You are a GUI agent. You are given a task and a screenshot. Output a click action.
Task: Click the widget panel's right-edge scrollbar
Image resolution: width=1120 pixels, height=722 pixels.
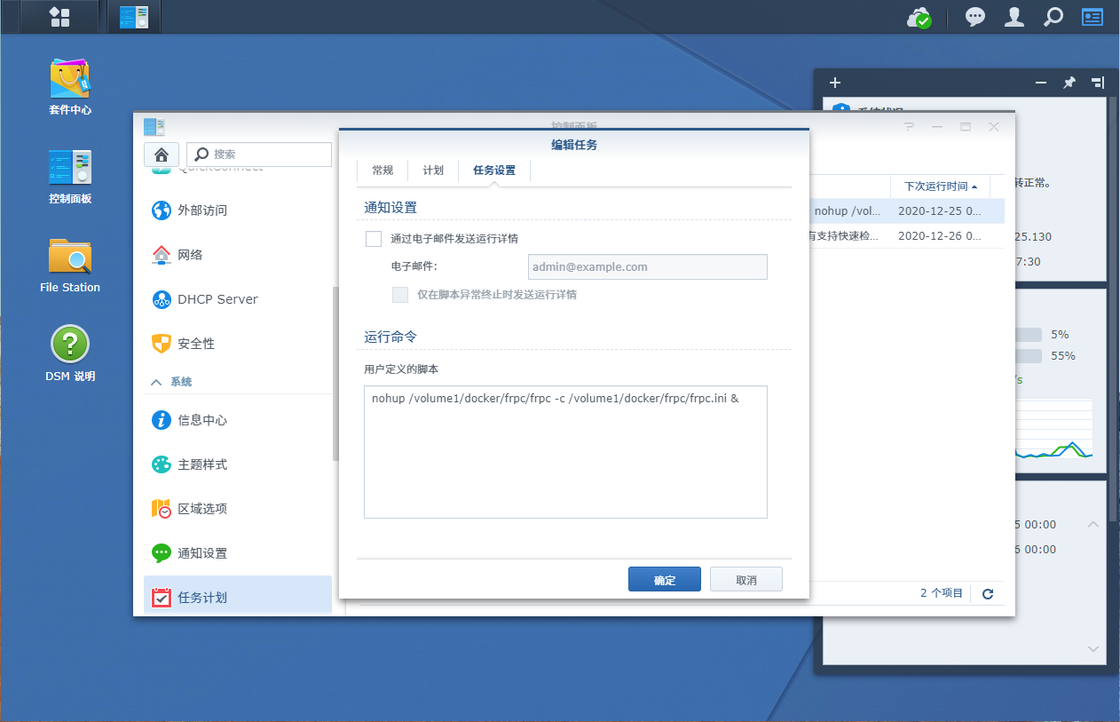pyautogui.click(x=1113, y=307)
